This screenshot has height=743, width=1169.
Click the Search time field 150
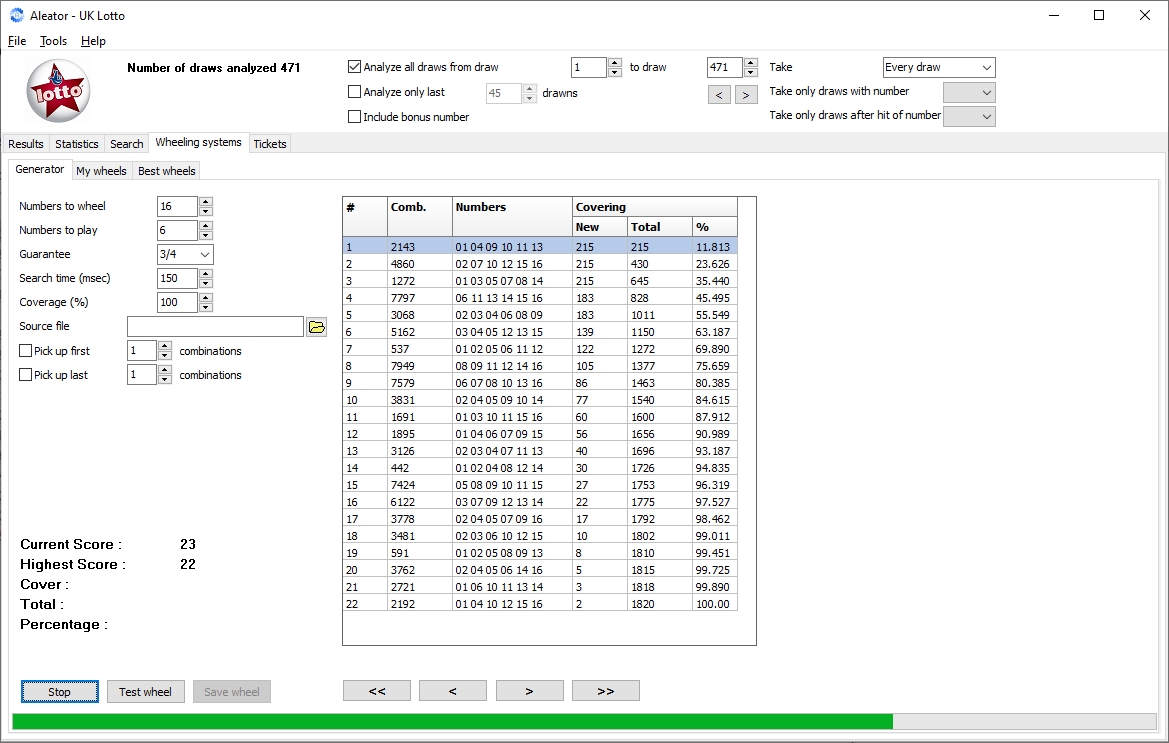click(x=177, y=278)
